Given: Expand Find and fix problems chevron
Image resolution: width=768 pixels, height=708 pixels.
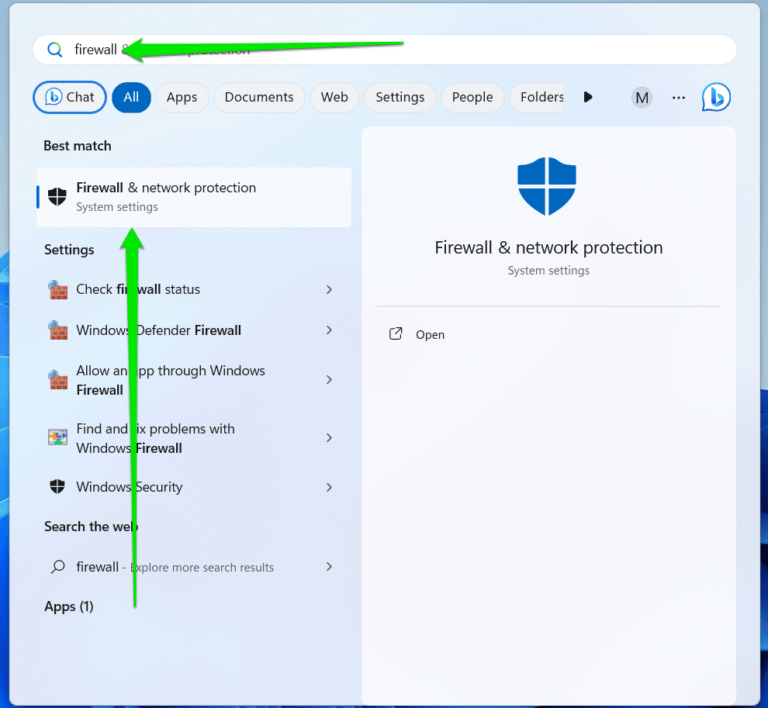Looking at the screenshot, I should [329, 438].
